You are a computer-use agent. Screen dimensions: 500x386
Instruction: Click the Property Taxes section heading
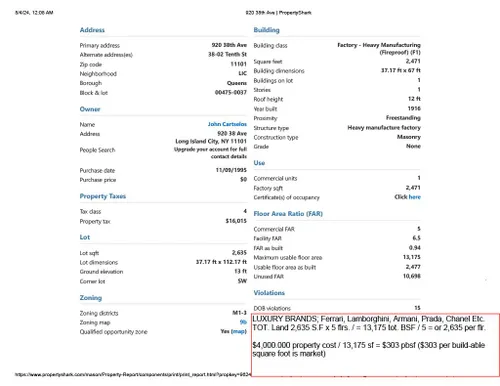pyautogui.click(x=103, y=196)
